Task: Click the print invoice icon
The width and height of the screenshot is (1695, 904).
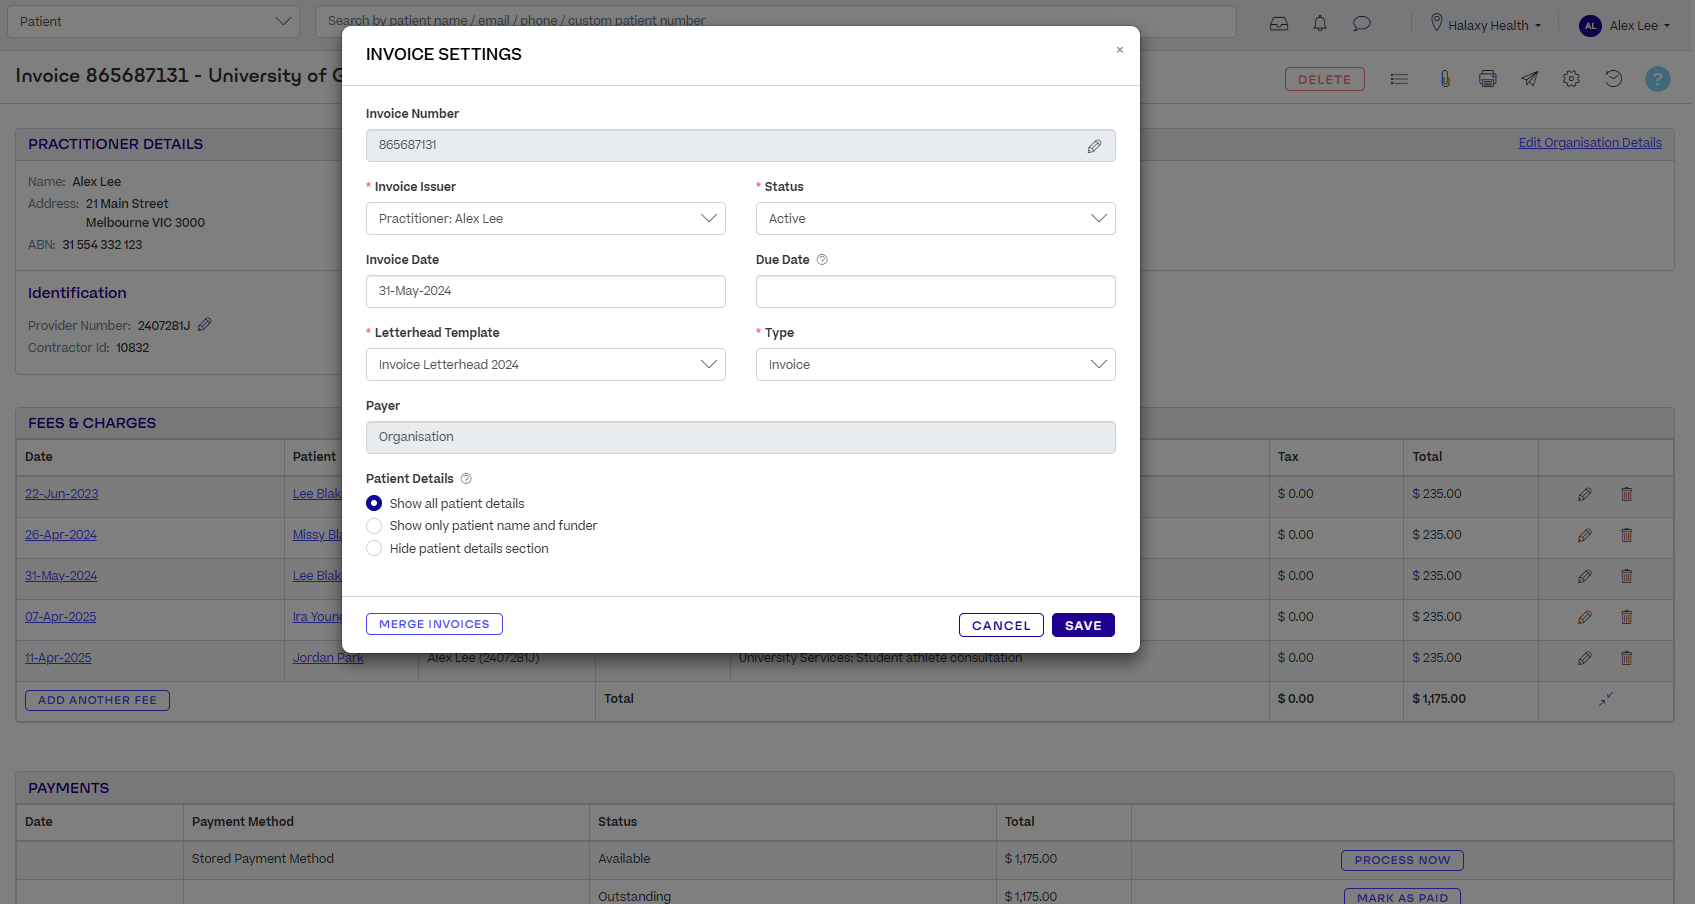Action: tap(1488, 79)
